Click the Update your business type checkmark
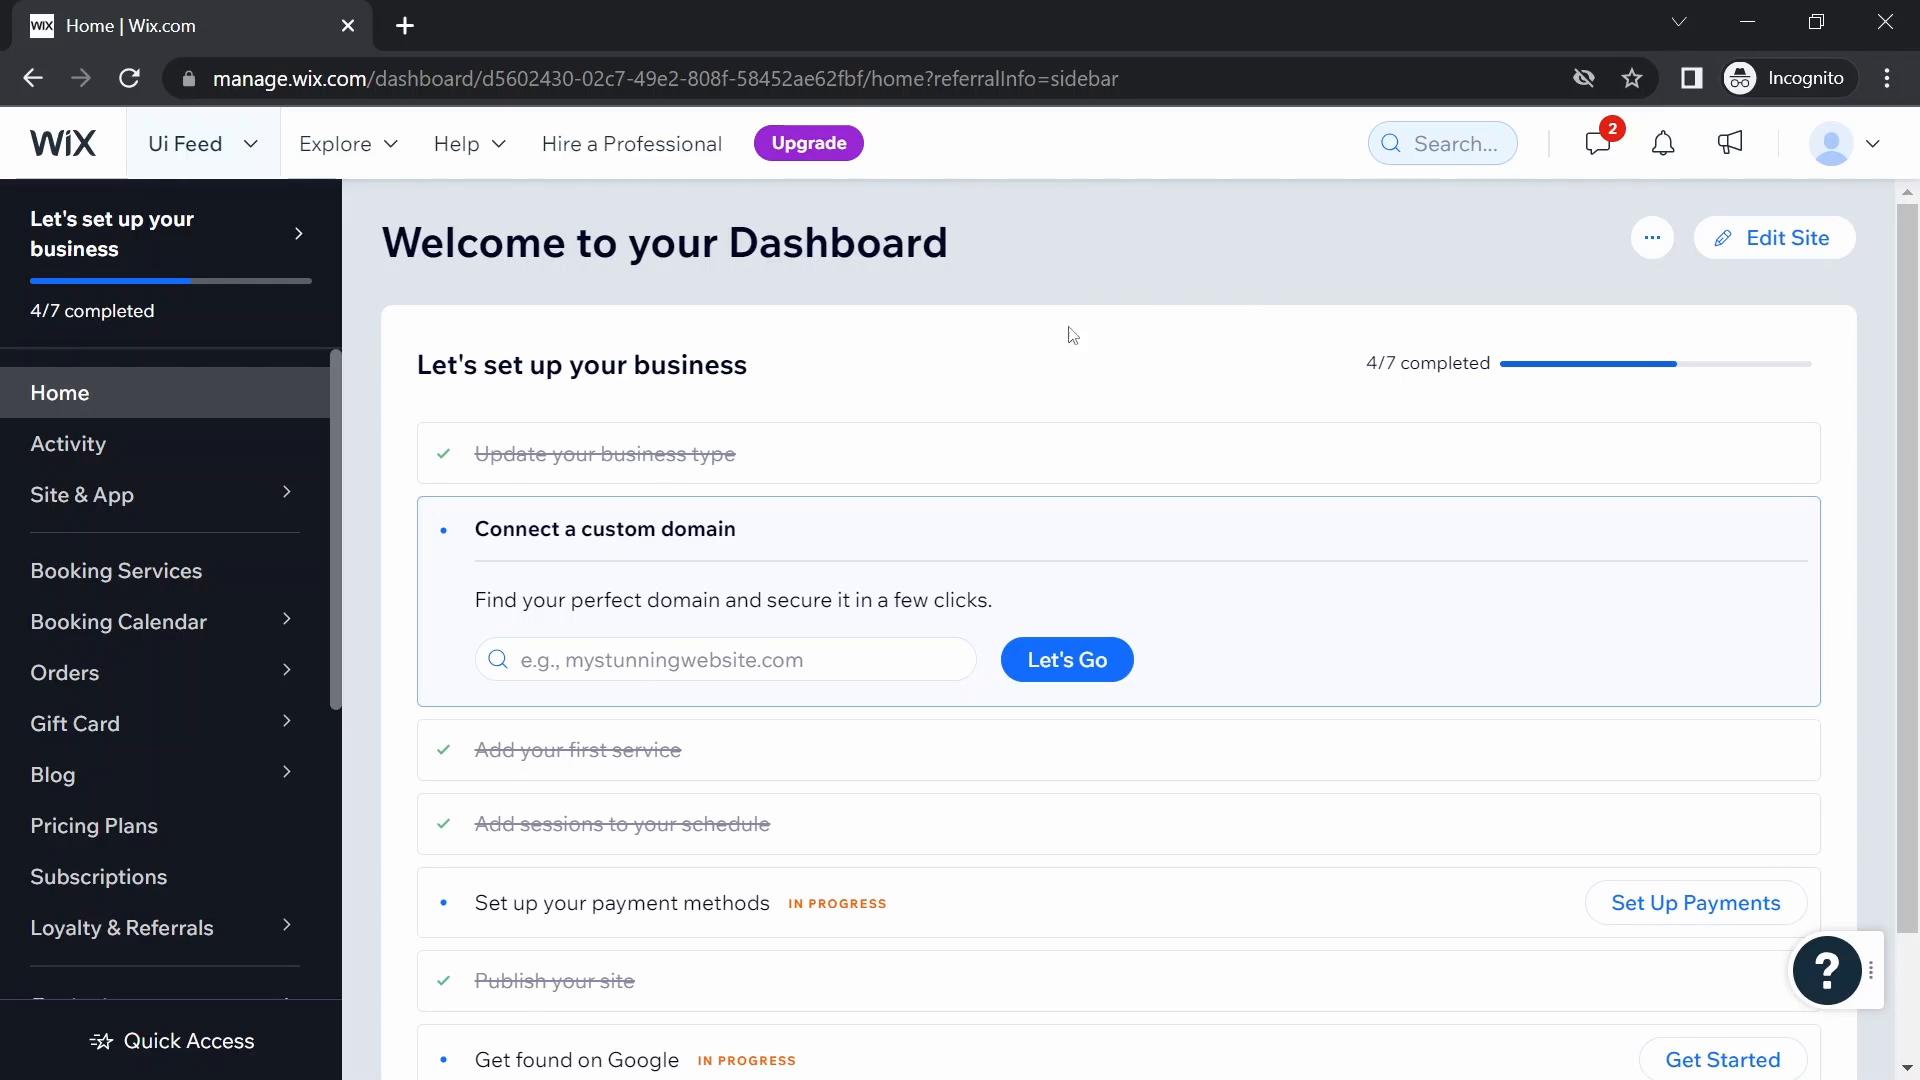This screenshot has height=1080, width=1920. [443, 454]
